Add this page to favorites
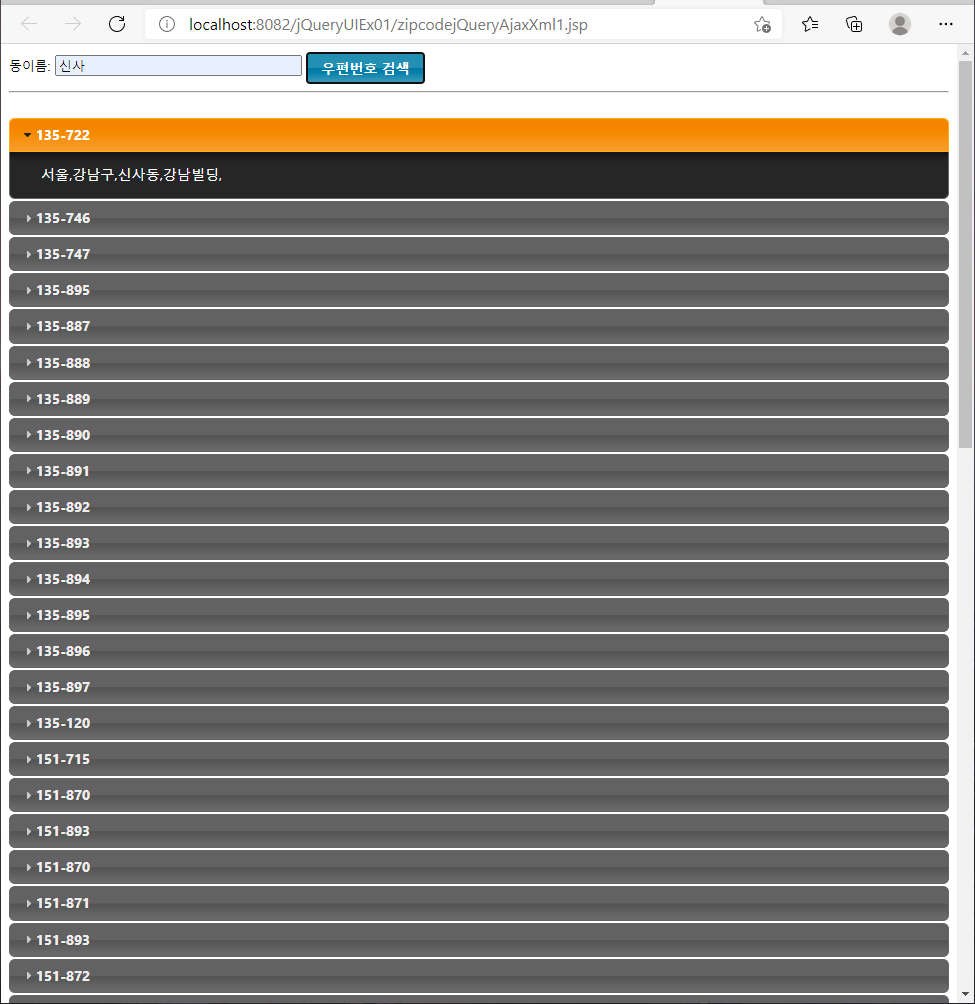975x1004 pixels. click(x=762, y=24)
